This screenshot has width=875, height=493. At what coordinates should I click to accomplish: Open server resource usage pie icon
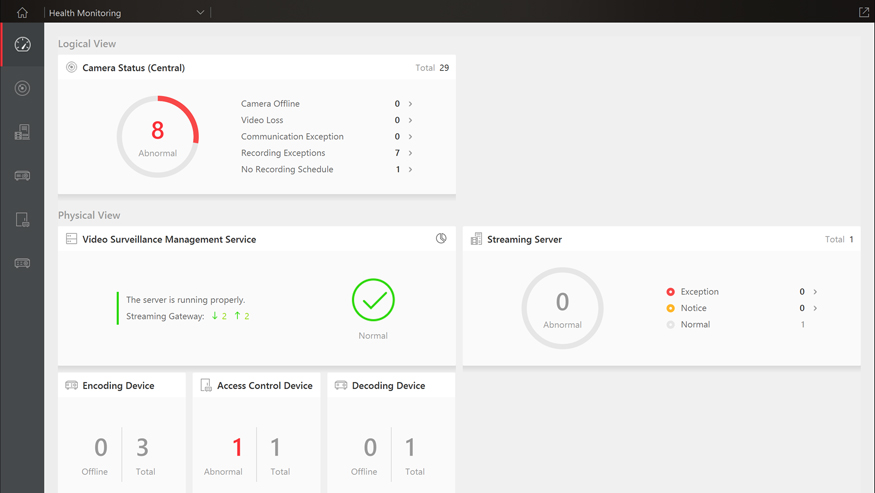[441, 238]
